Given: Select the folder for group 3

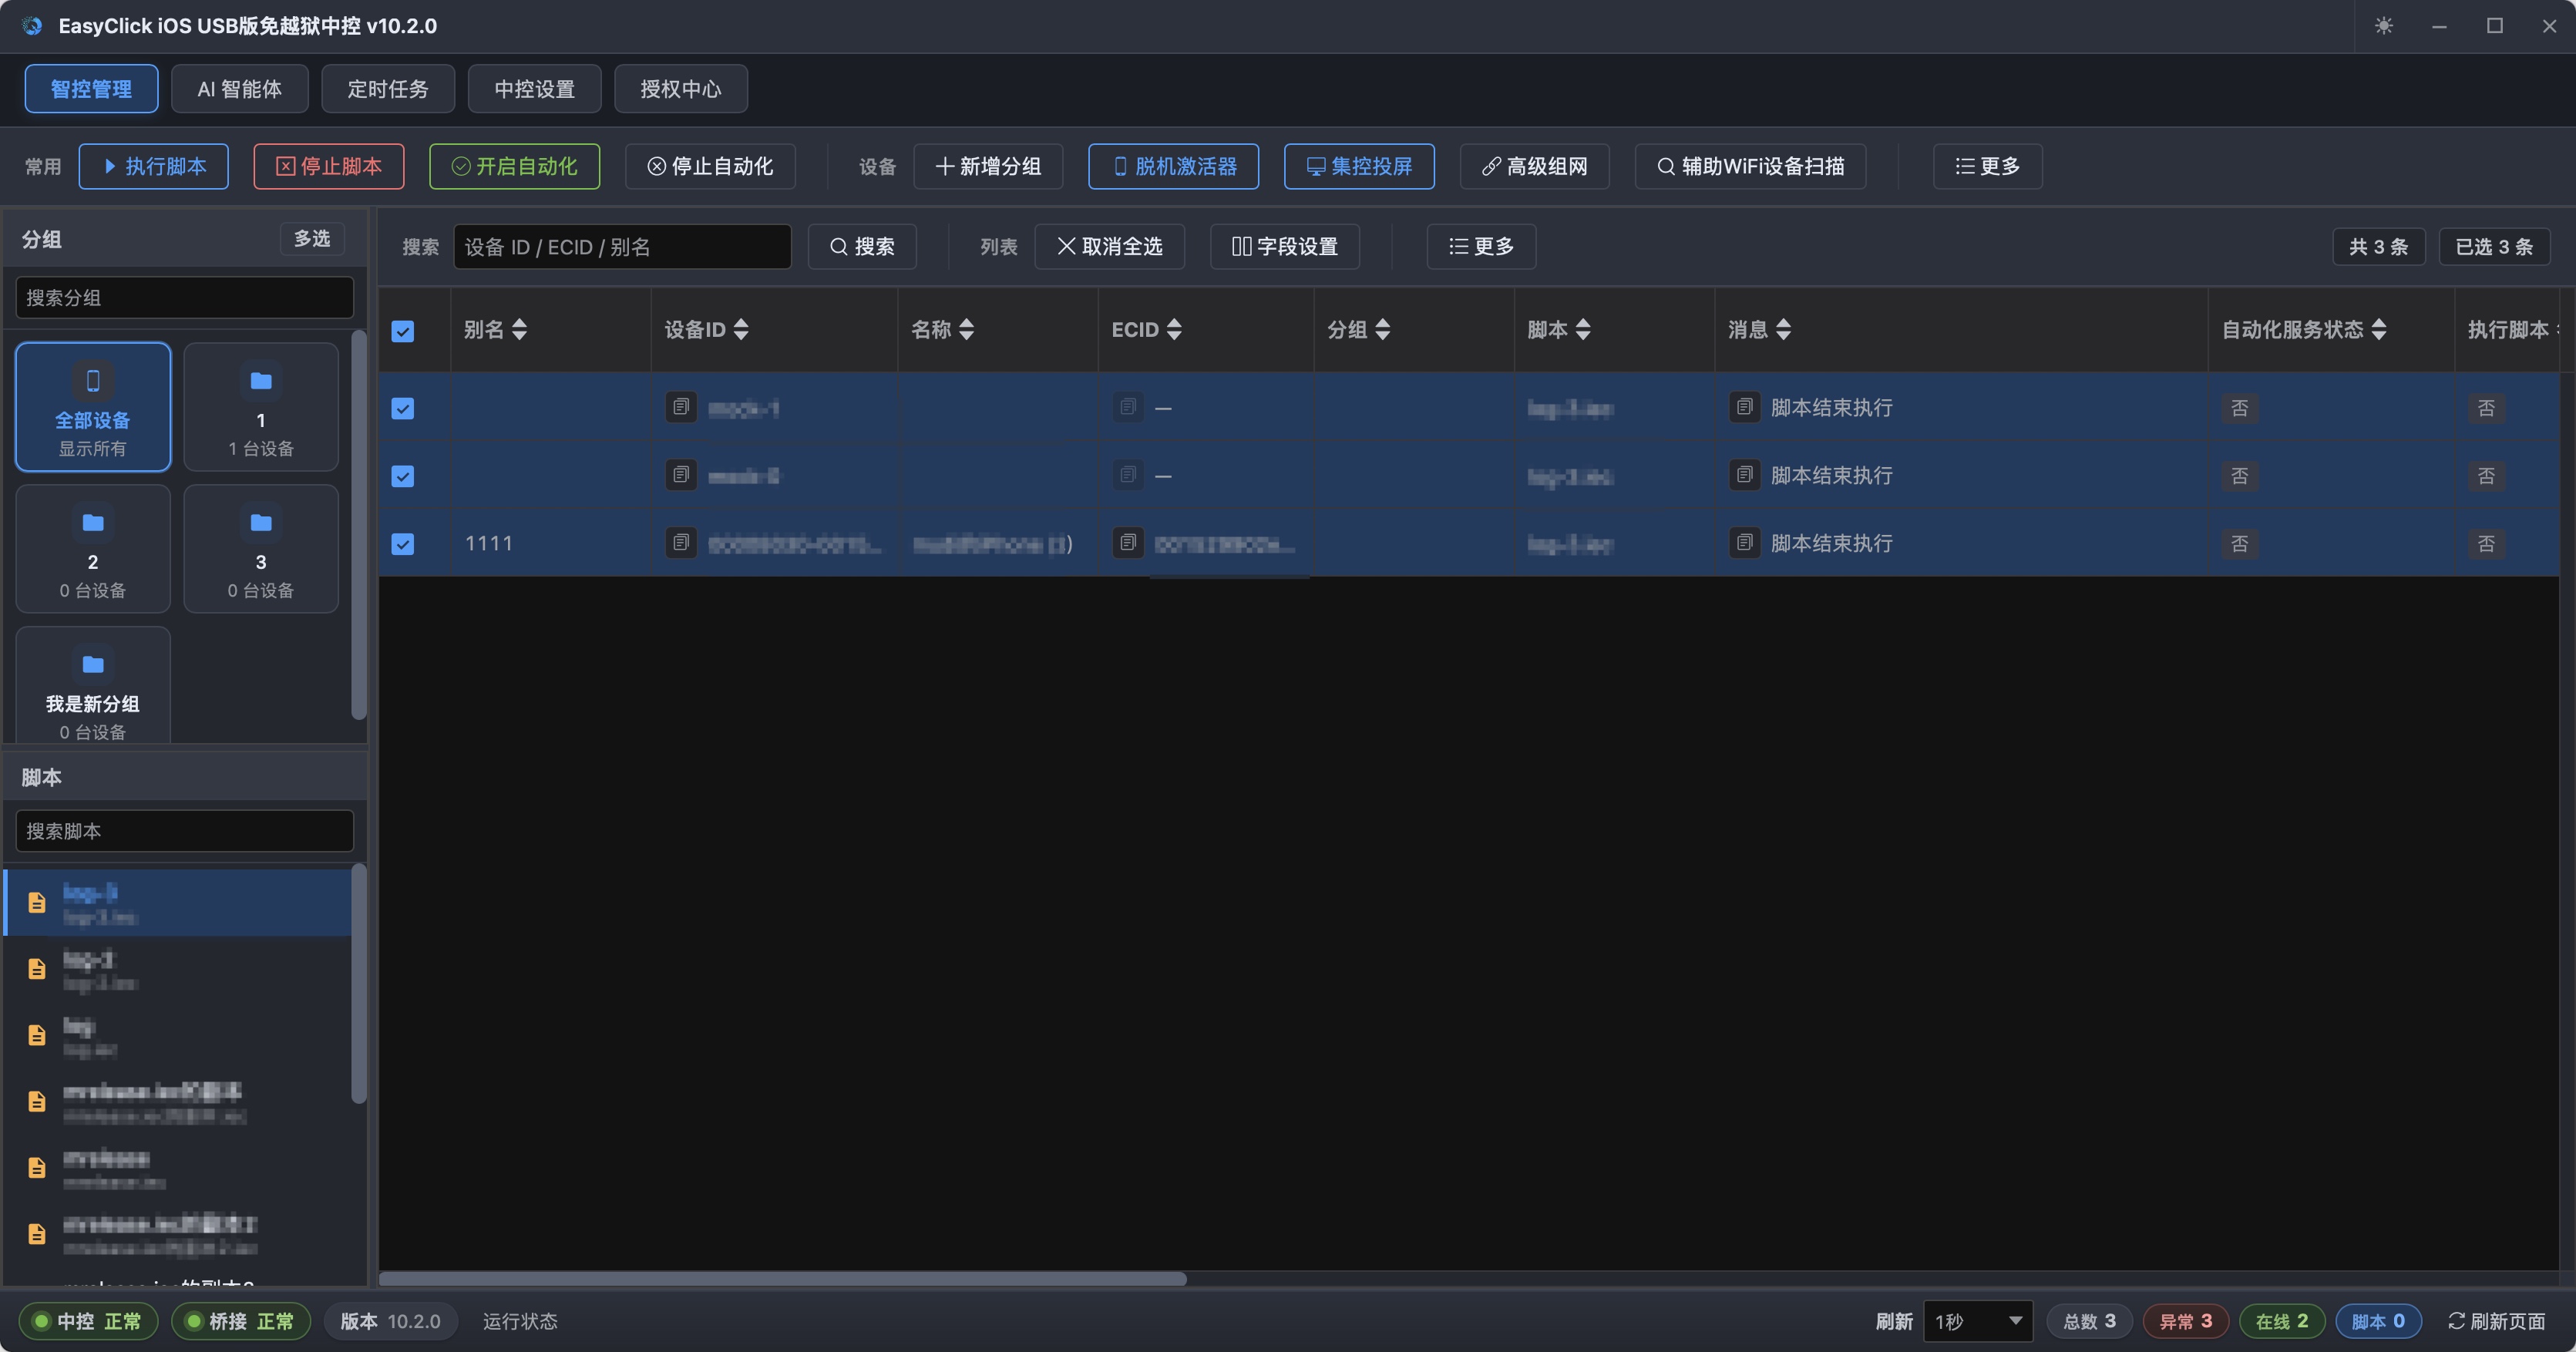Looking at the screenshot, I should [261, 549].
